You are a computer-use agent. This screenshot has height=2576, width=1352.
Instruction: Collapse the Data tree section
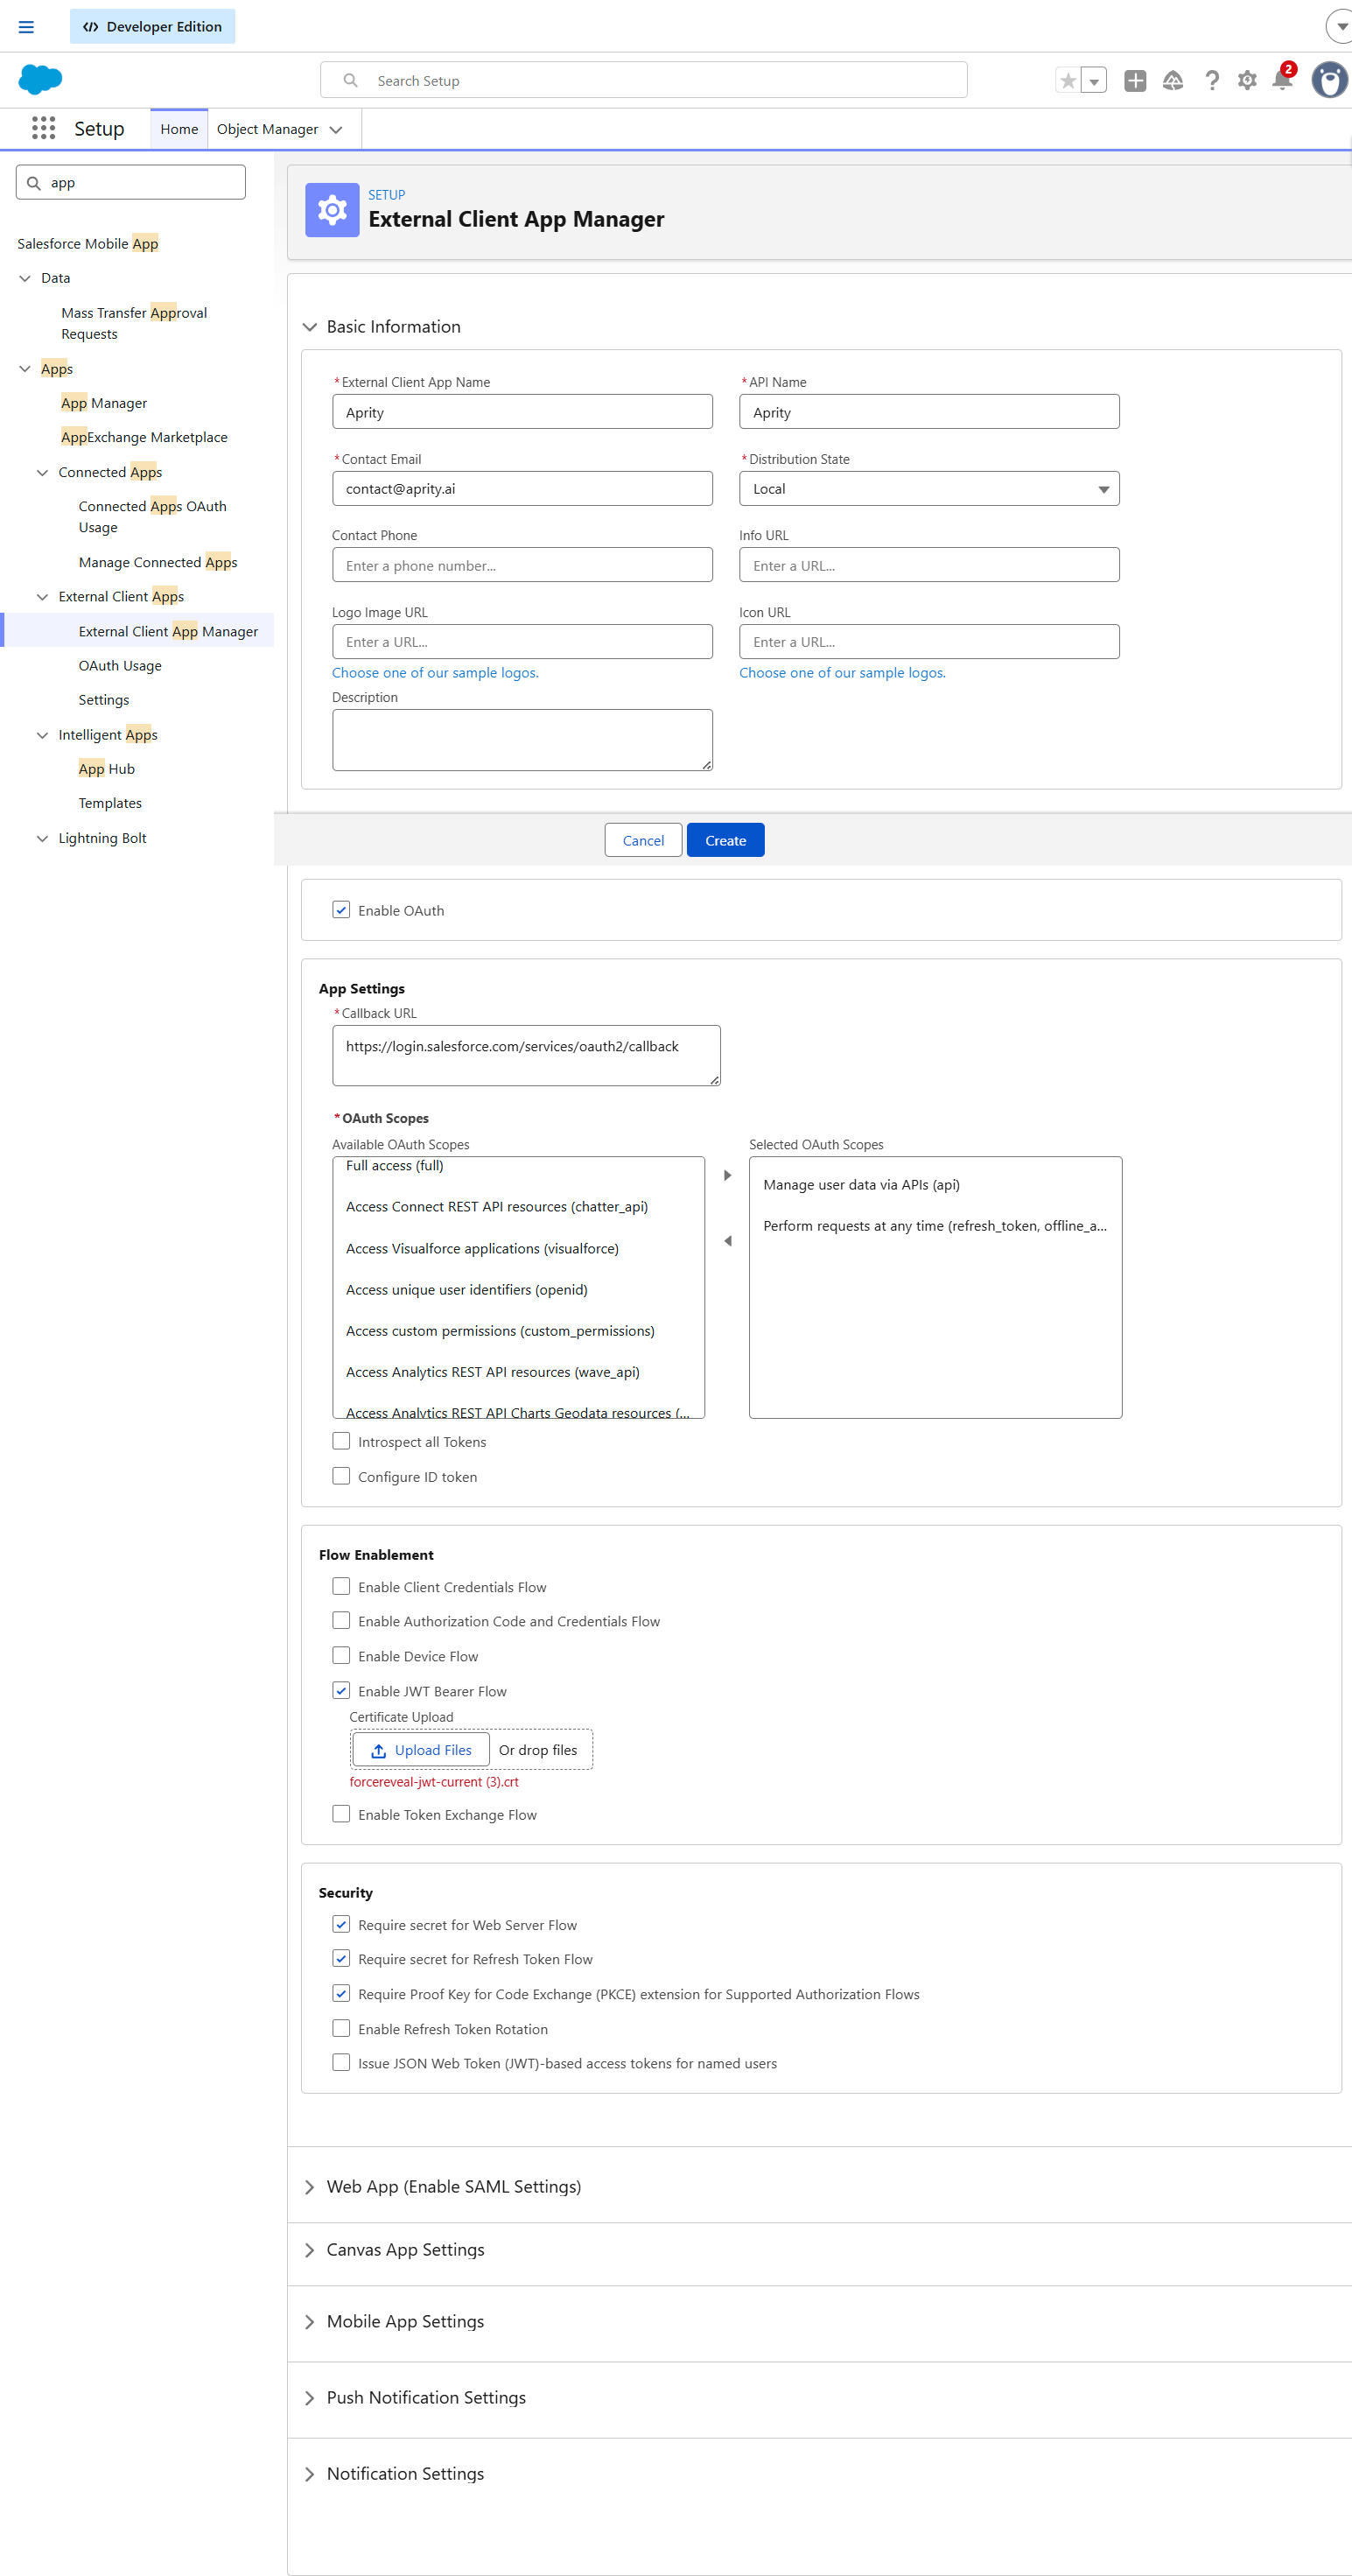click(25, 279)
